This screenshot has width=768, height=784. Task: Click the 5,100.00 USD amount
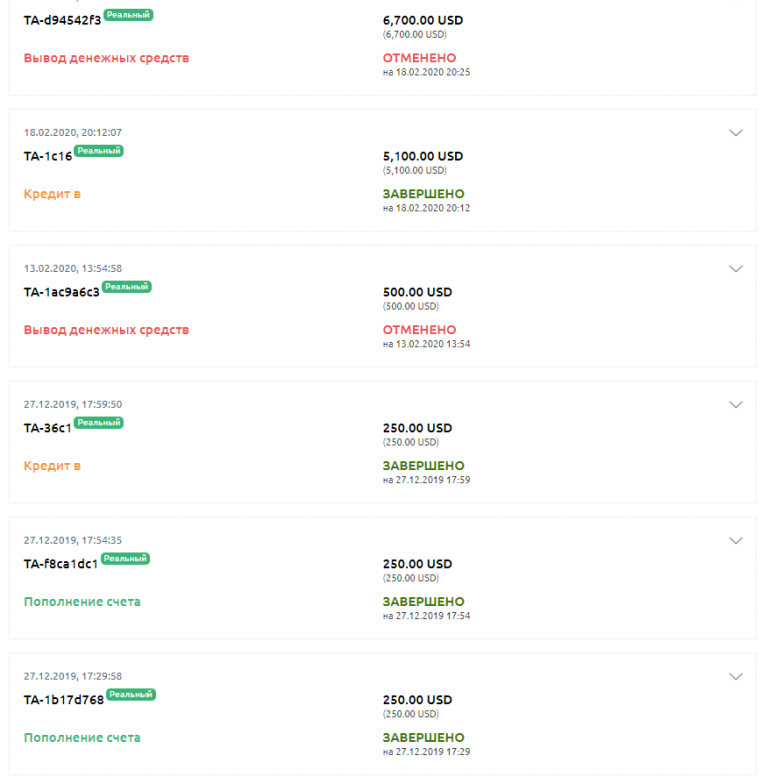coord(423,156)
